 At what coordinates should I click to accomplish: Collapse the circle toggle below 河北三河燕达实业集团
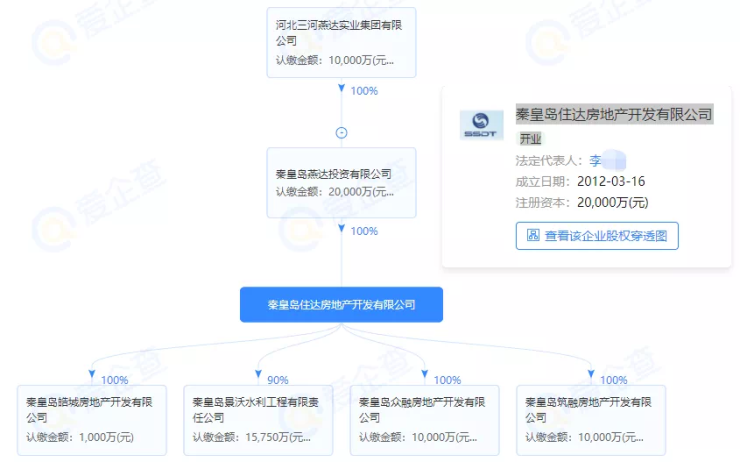(341, 133)
